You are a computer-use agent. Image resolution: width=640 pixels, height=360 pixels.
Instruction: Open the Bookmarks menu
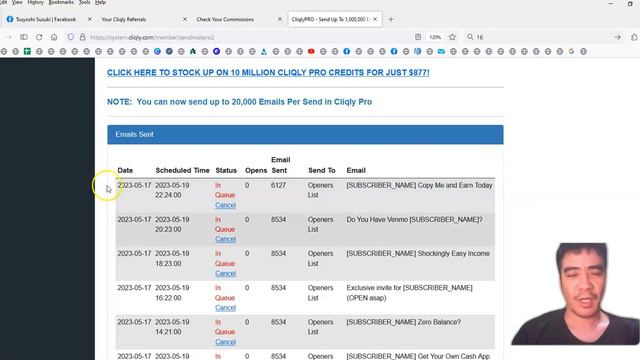tap(61, 2)
